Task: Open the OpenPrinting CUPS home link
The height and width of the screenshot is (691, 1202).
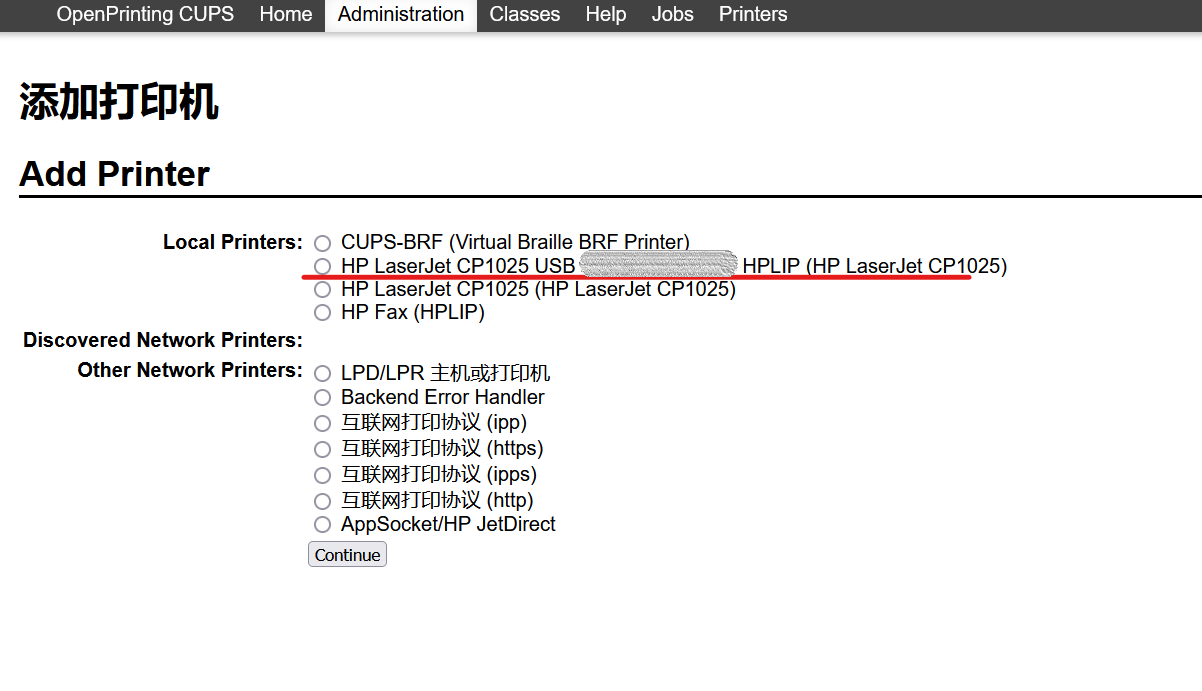Action: point(145,14)
